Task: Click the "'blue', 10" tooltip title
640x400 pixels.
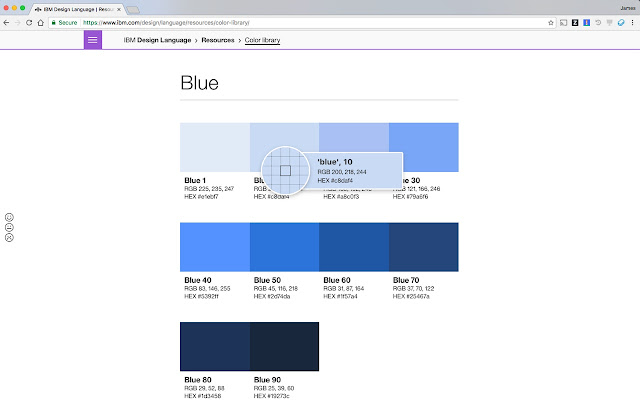Action: coord(335,162)
